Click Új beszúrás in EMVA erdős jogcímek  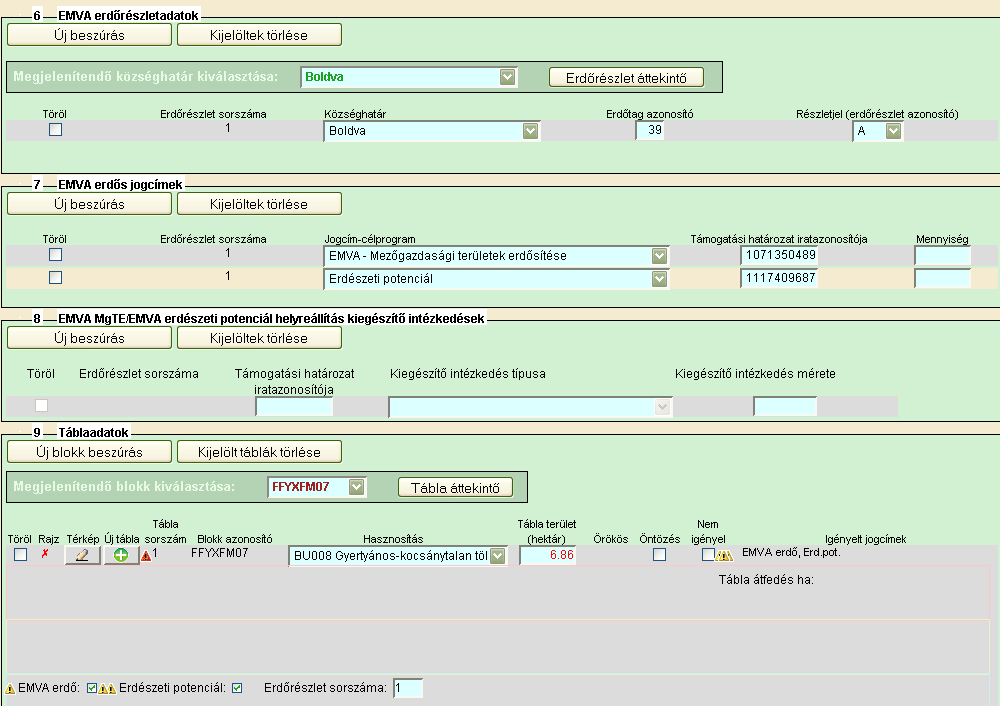[x=89, y=204]
